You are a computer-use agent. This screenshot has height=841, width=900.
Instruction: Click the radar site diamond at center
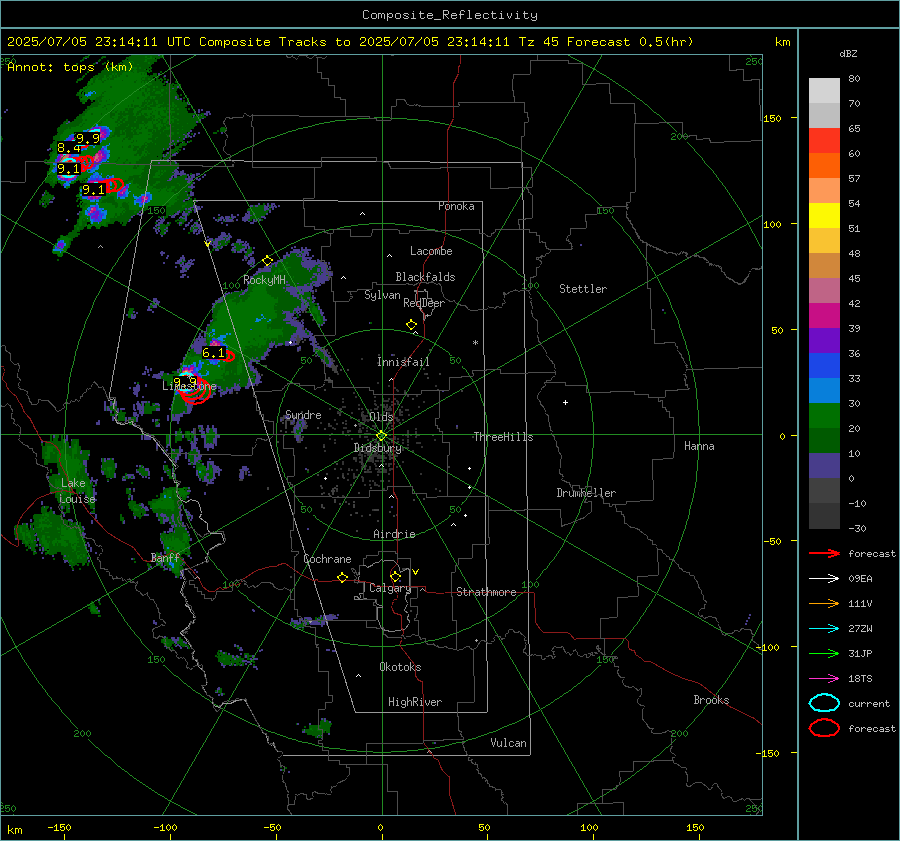[x=381, y=436]
